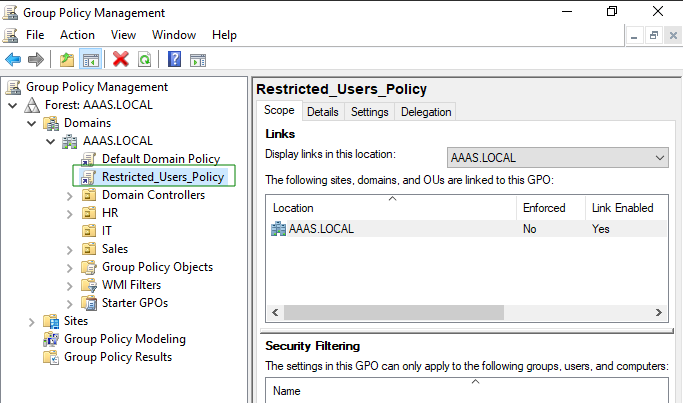
Task: Click the Forest AAAS.LOCAL triangle icon
Action: 32,105
